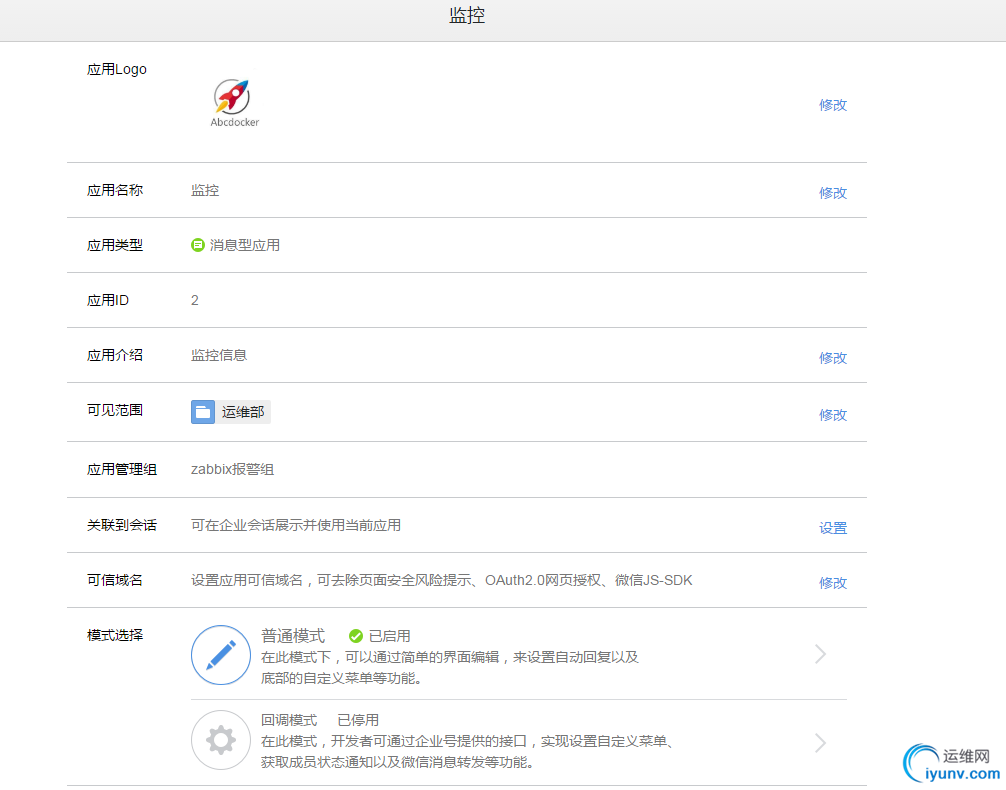
Task: Click the blue folder icon beside 运维部
Action: pos(201,411)
